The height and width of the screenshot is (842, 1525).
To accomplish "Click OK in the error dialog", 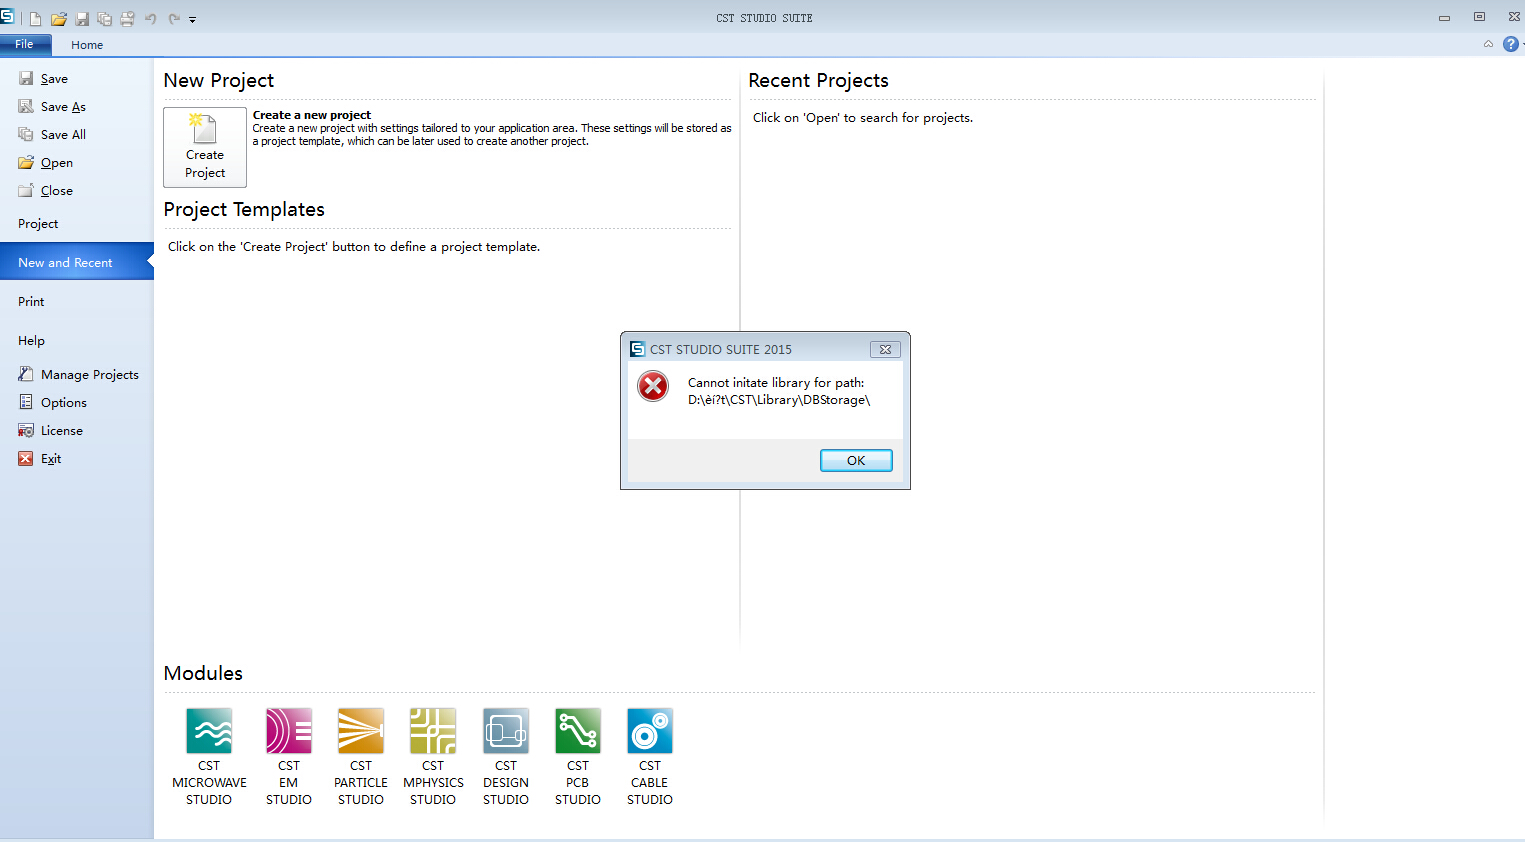I will [x=856, y=460].
